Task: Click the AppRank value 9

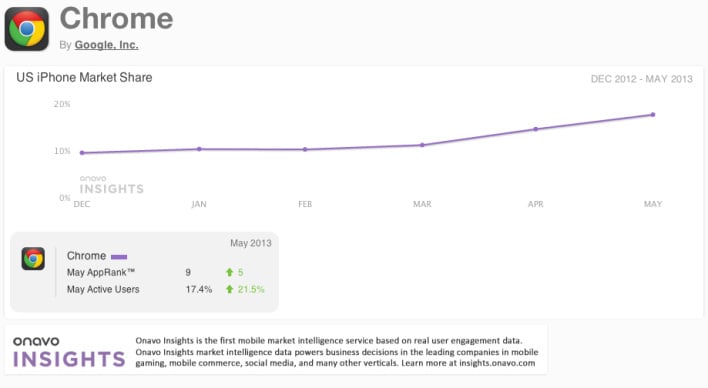Action: click(188, 272)
